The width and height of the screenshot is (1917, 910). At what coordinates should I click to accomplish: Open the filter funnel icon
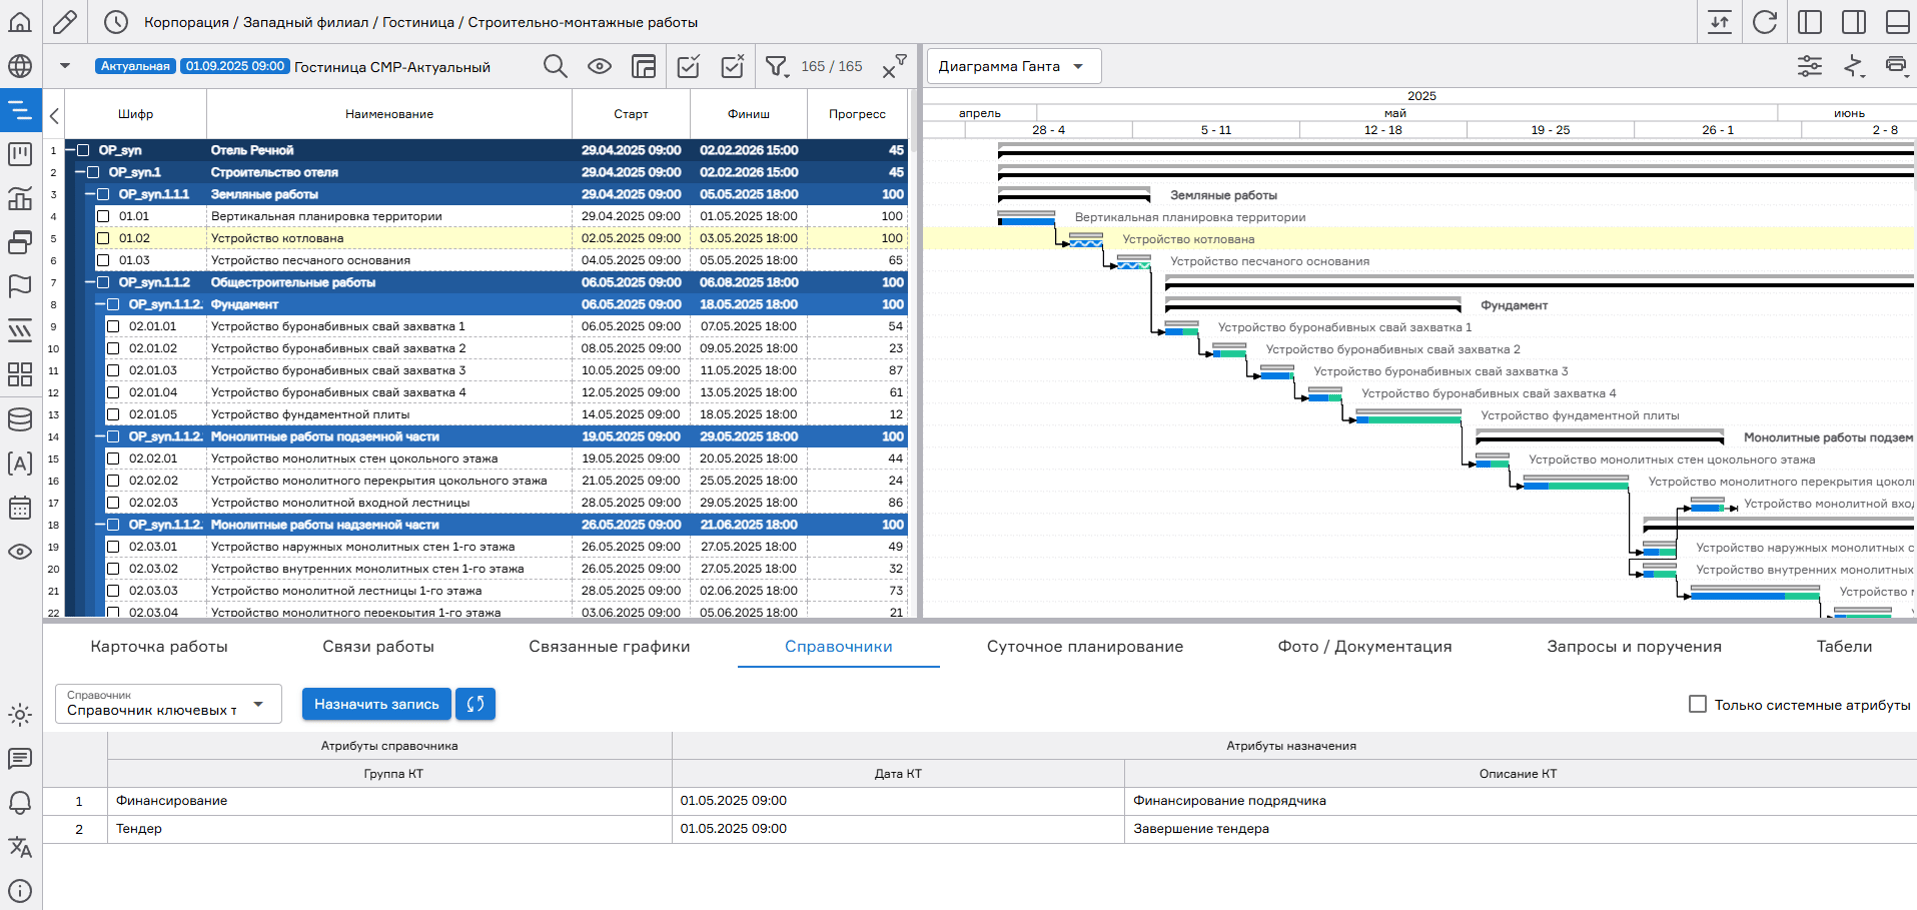coord(776,67)
